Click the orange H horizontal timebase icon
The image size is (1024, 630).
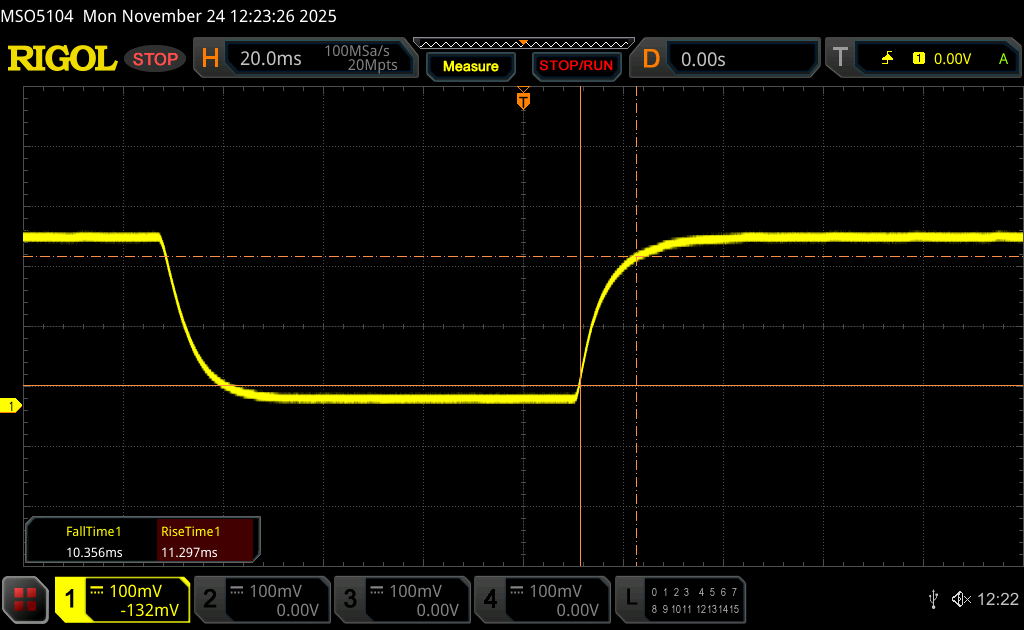(210, 59)
